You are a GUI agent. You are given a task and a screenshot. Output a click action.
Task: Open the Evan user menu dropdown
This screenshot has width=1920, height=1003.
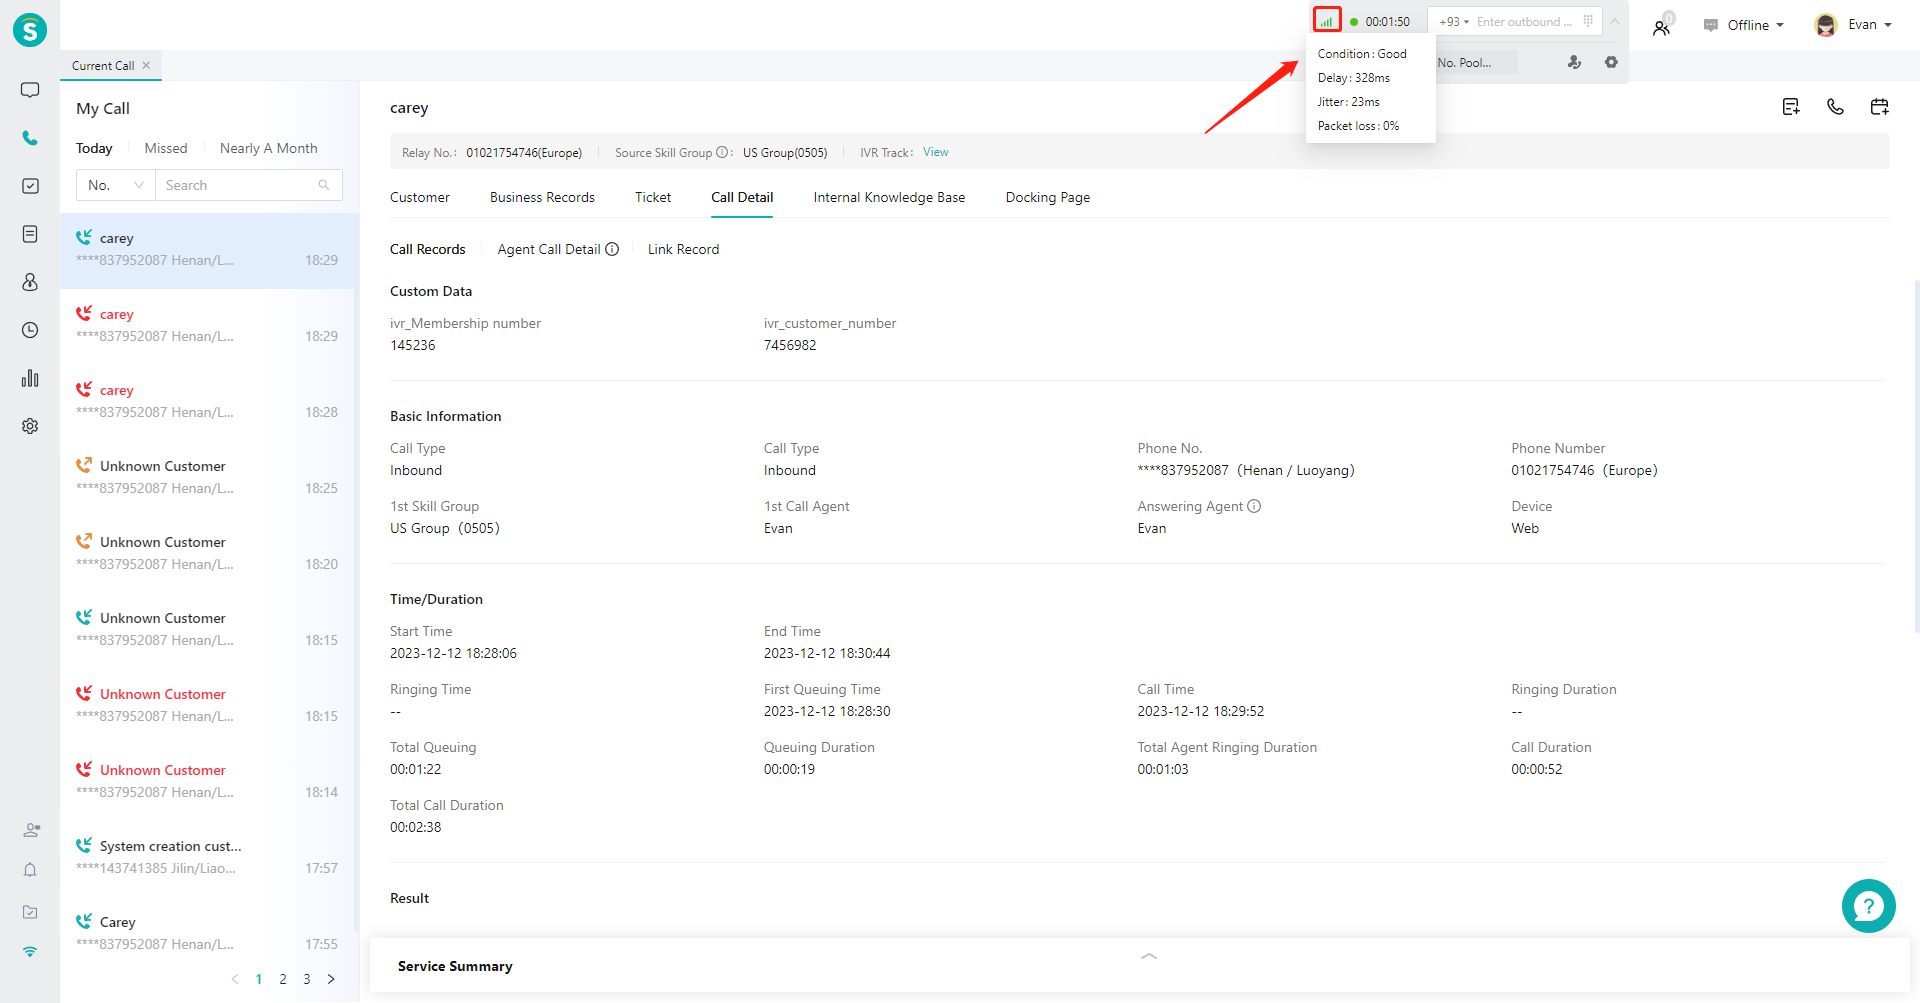click(1853, 25)
